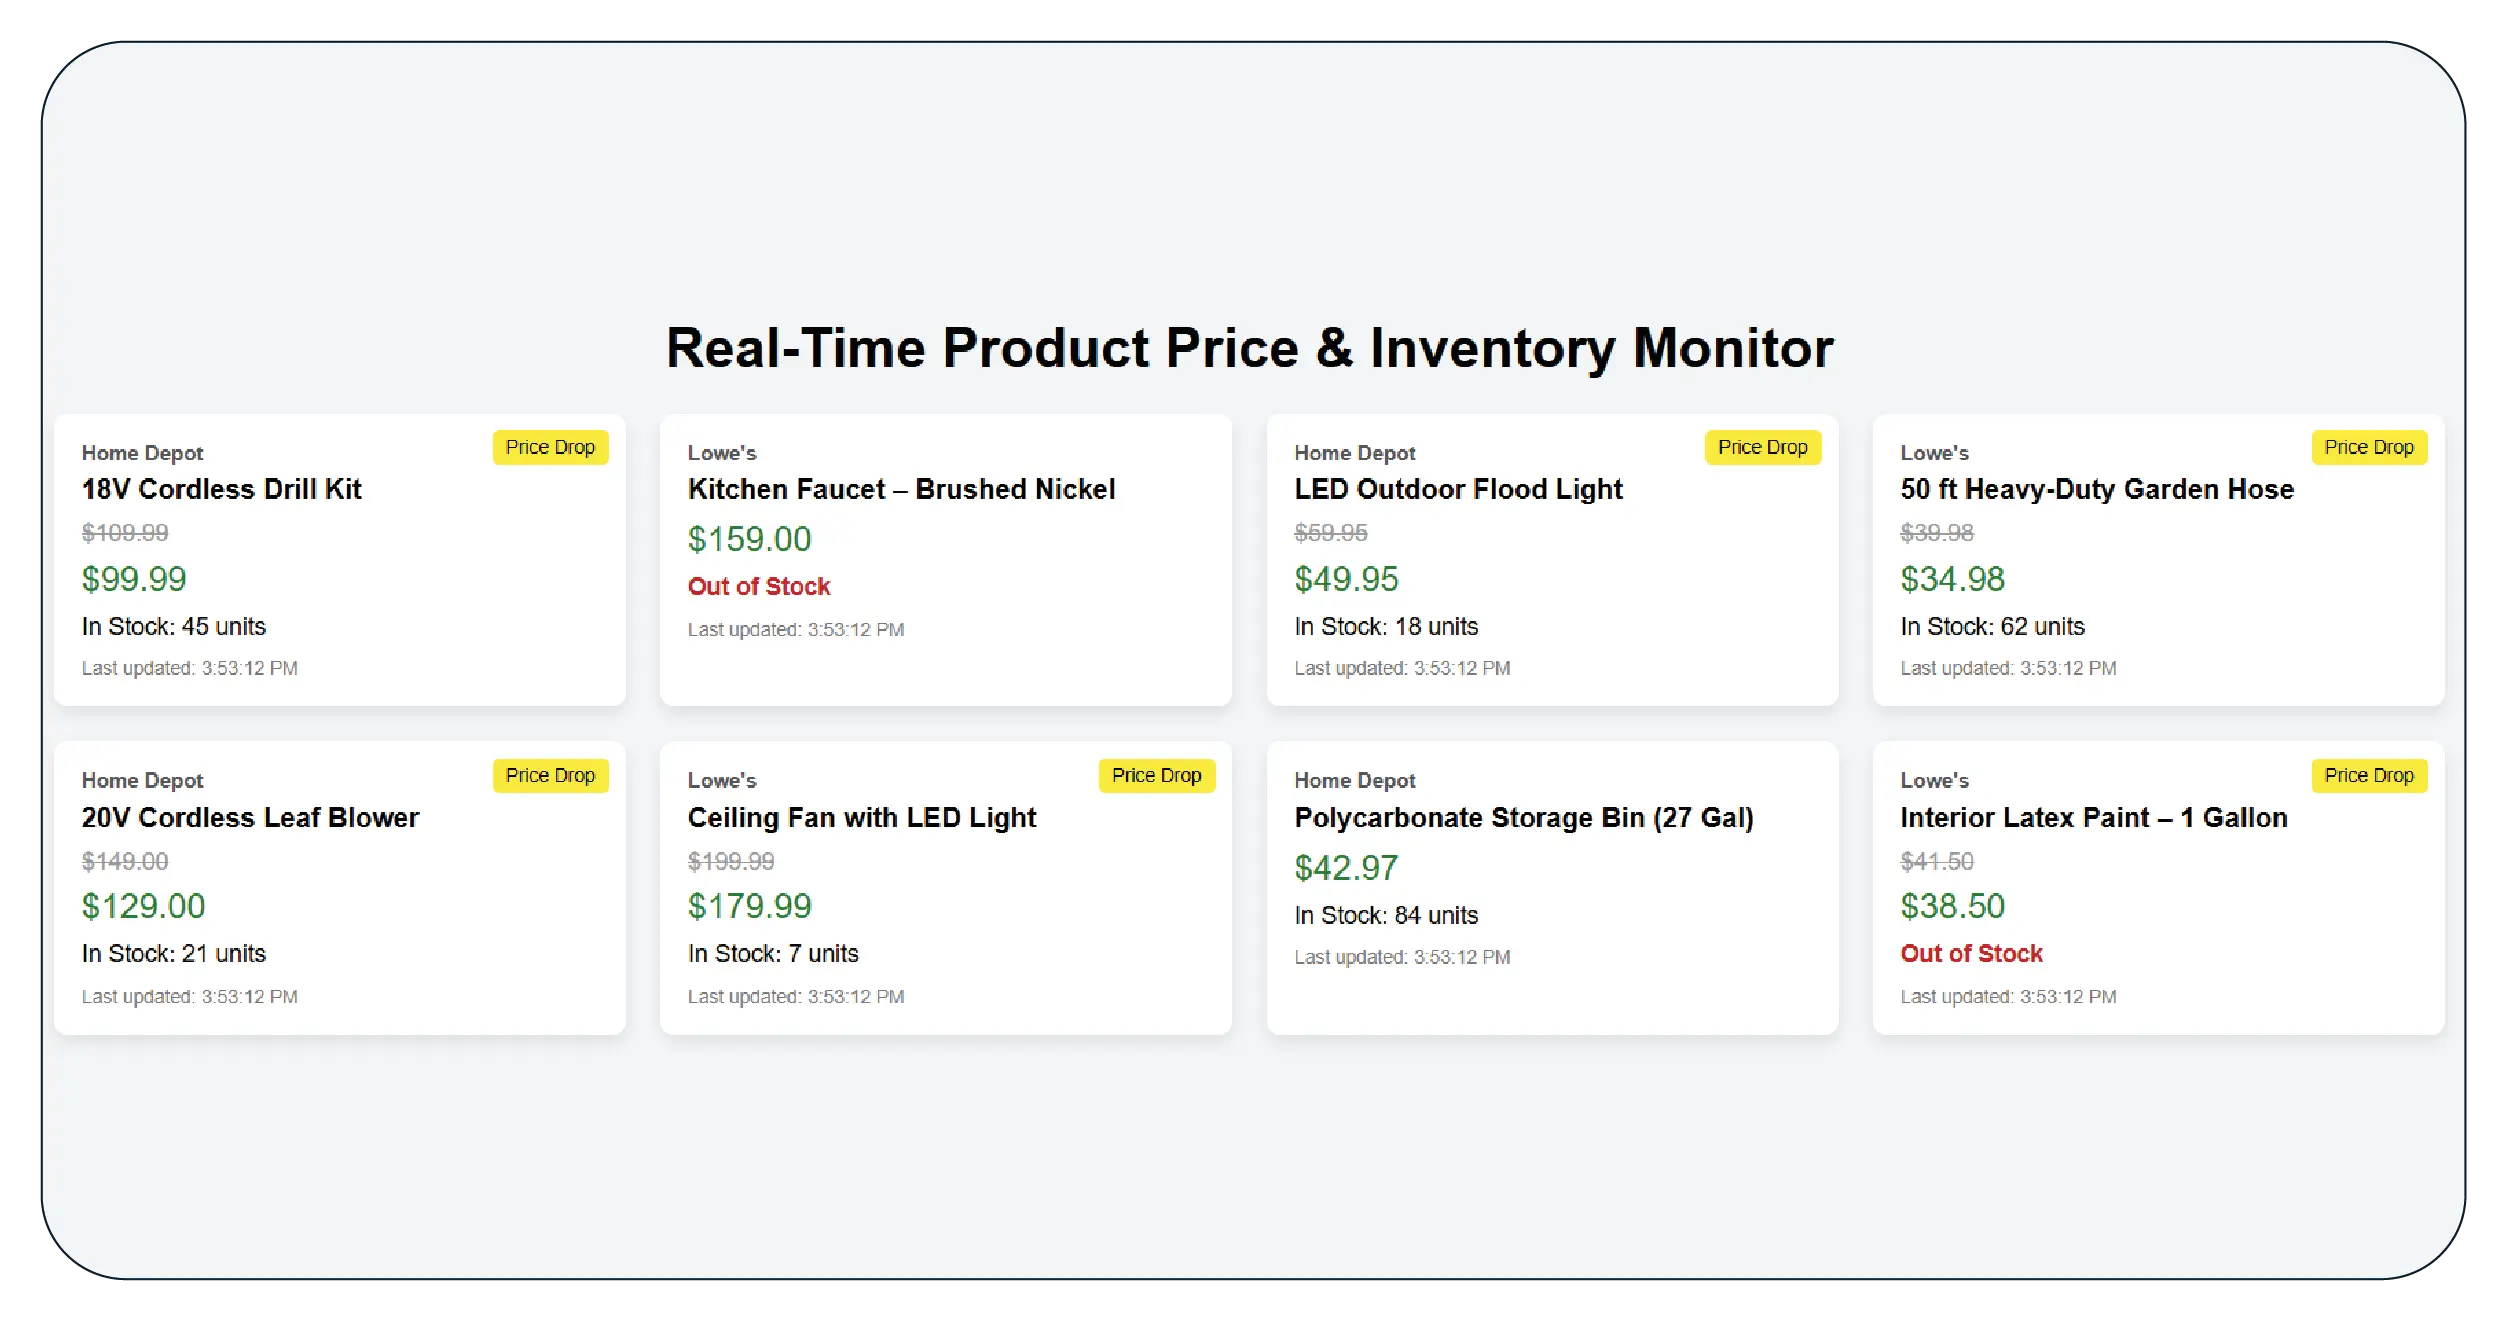Open Interior Latex Paint – 1 Gallon title
The image size is (2509, 1321).
(x=2093, y=817)
